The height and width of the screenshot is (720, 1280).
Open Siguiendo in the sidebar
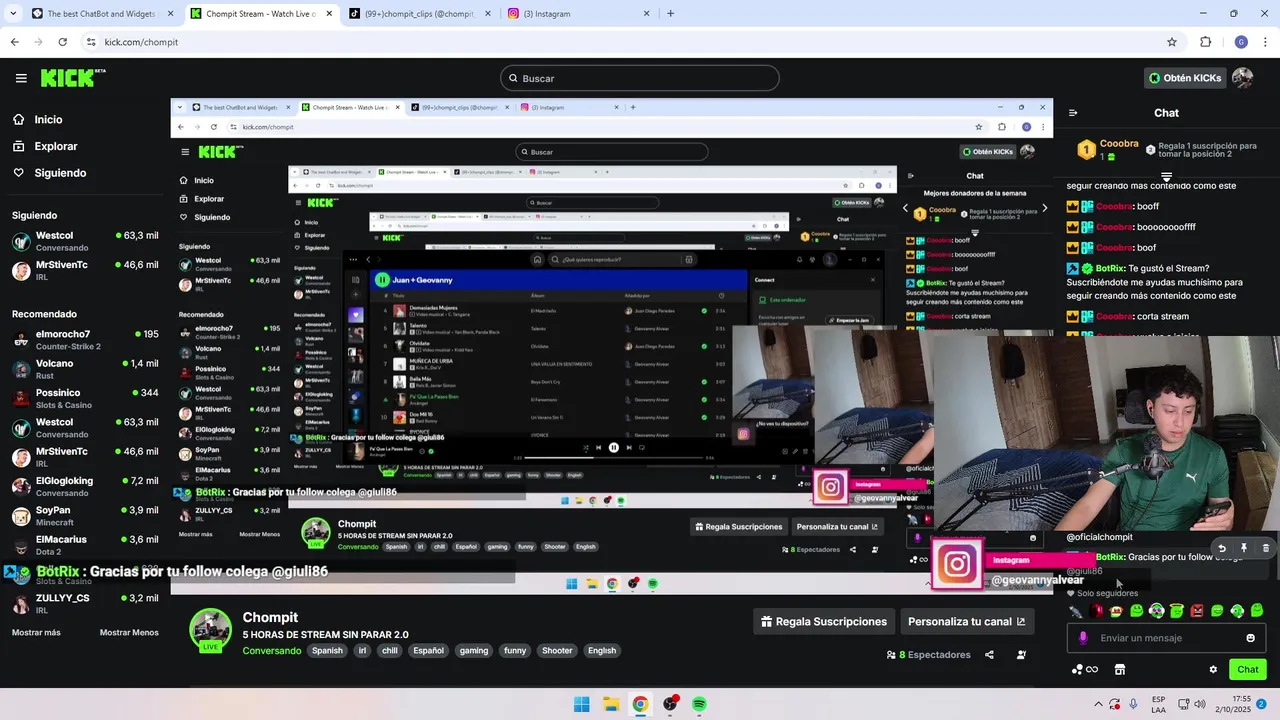pyautogui.click(x=49, y=173)
